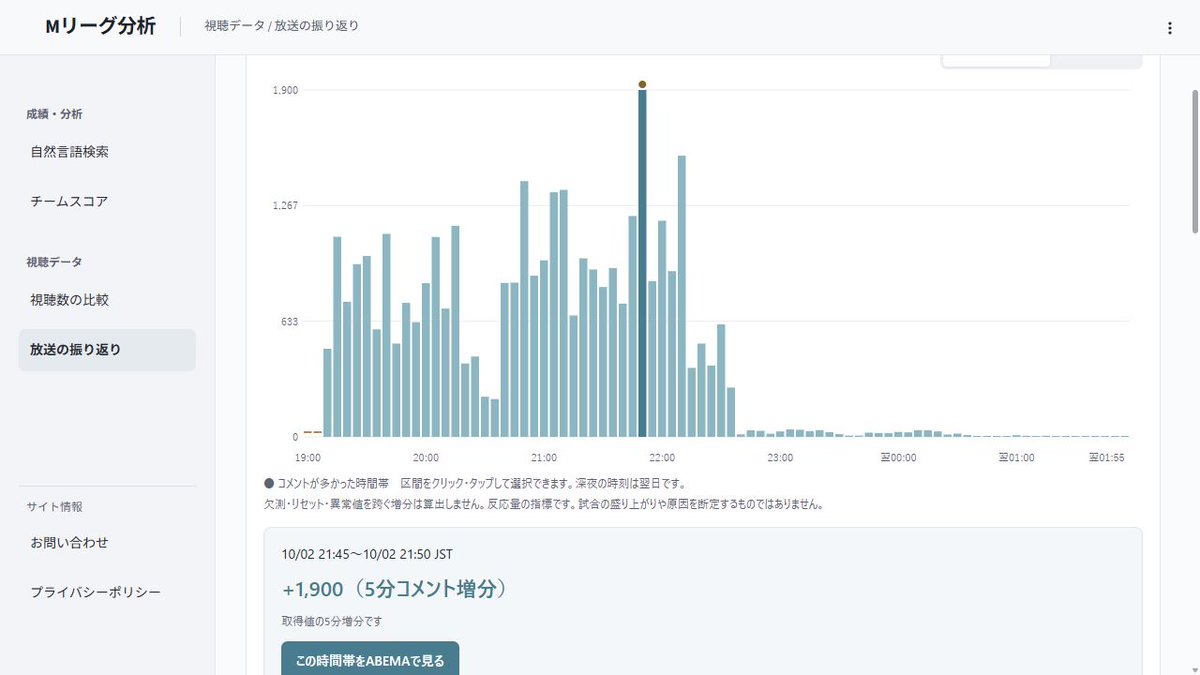Screen dimensions: 1200x675
Task: Open 自然言語検索 in the sidebar
Action: [107, 152]
